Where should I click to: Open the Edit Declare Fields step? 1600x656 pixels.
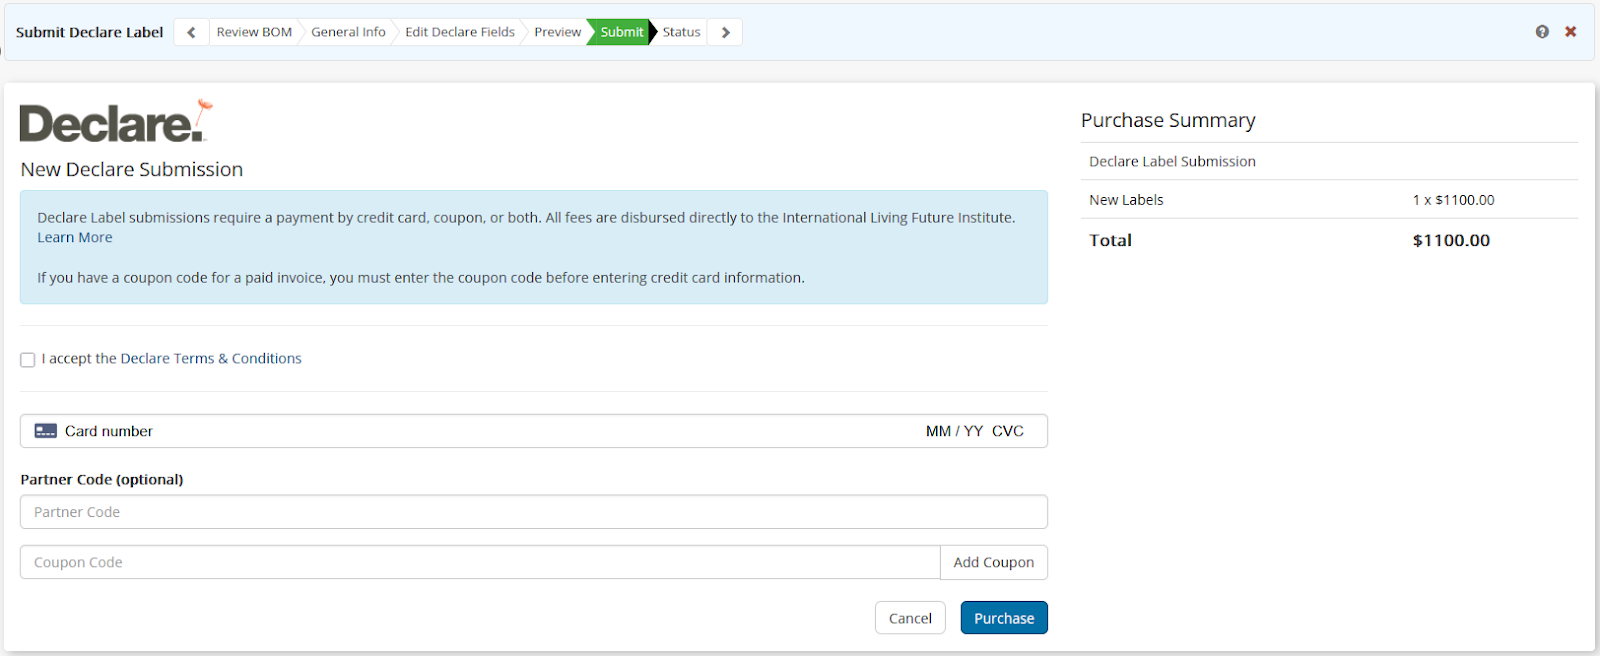tap(460, 32)
